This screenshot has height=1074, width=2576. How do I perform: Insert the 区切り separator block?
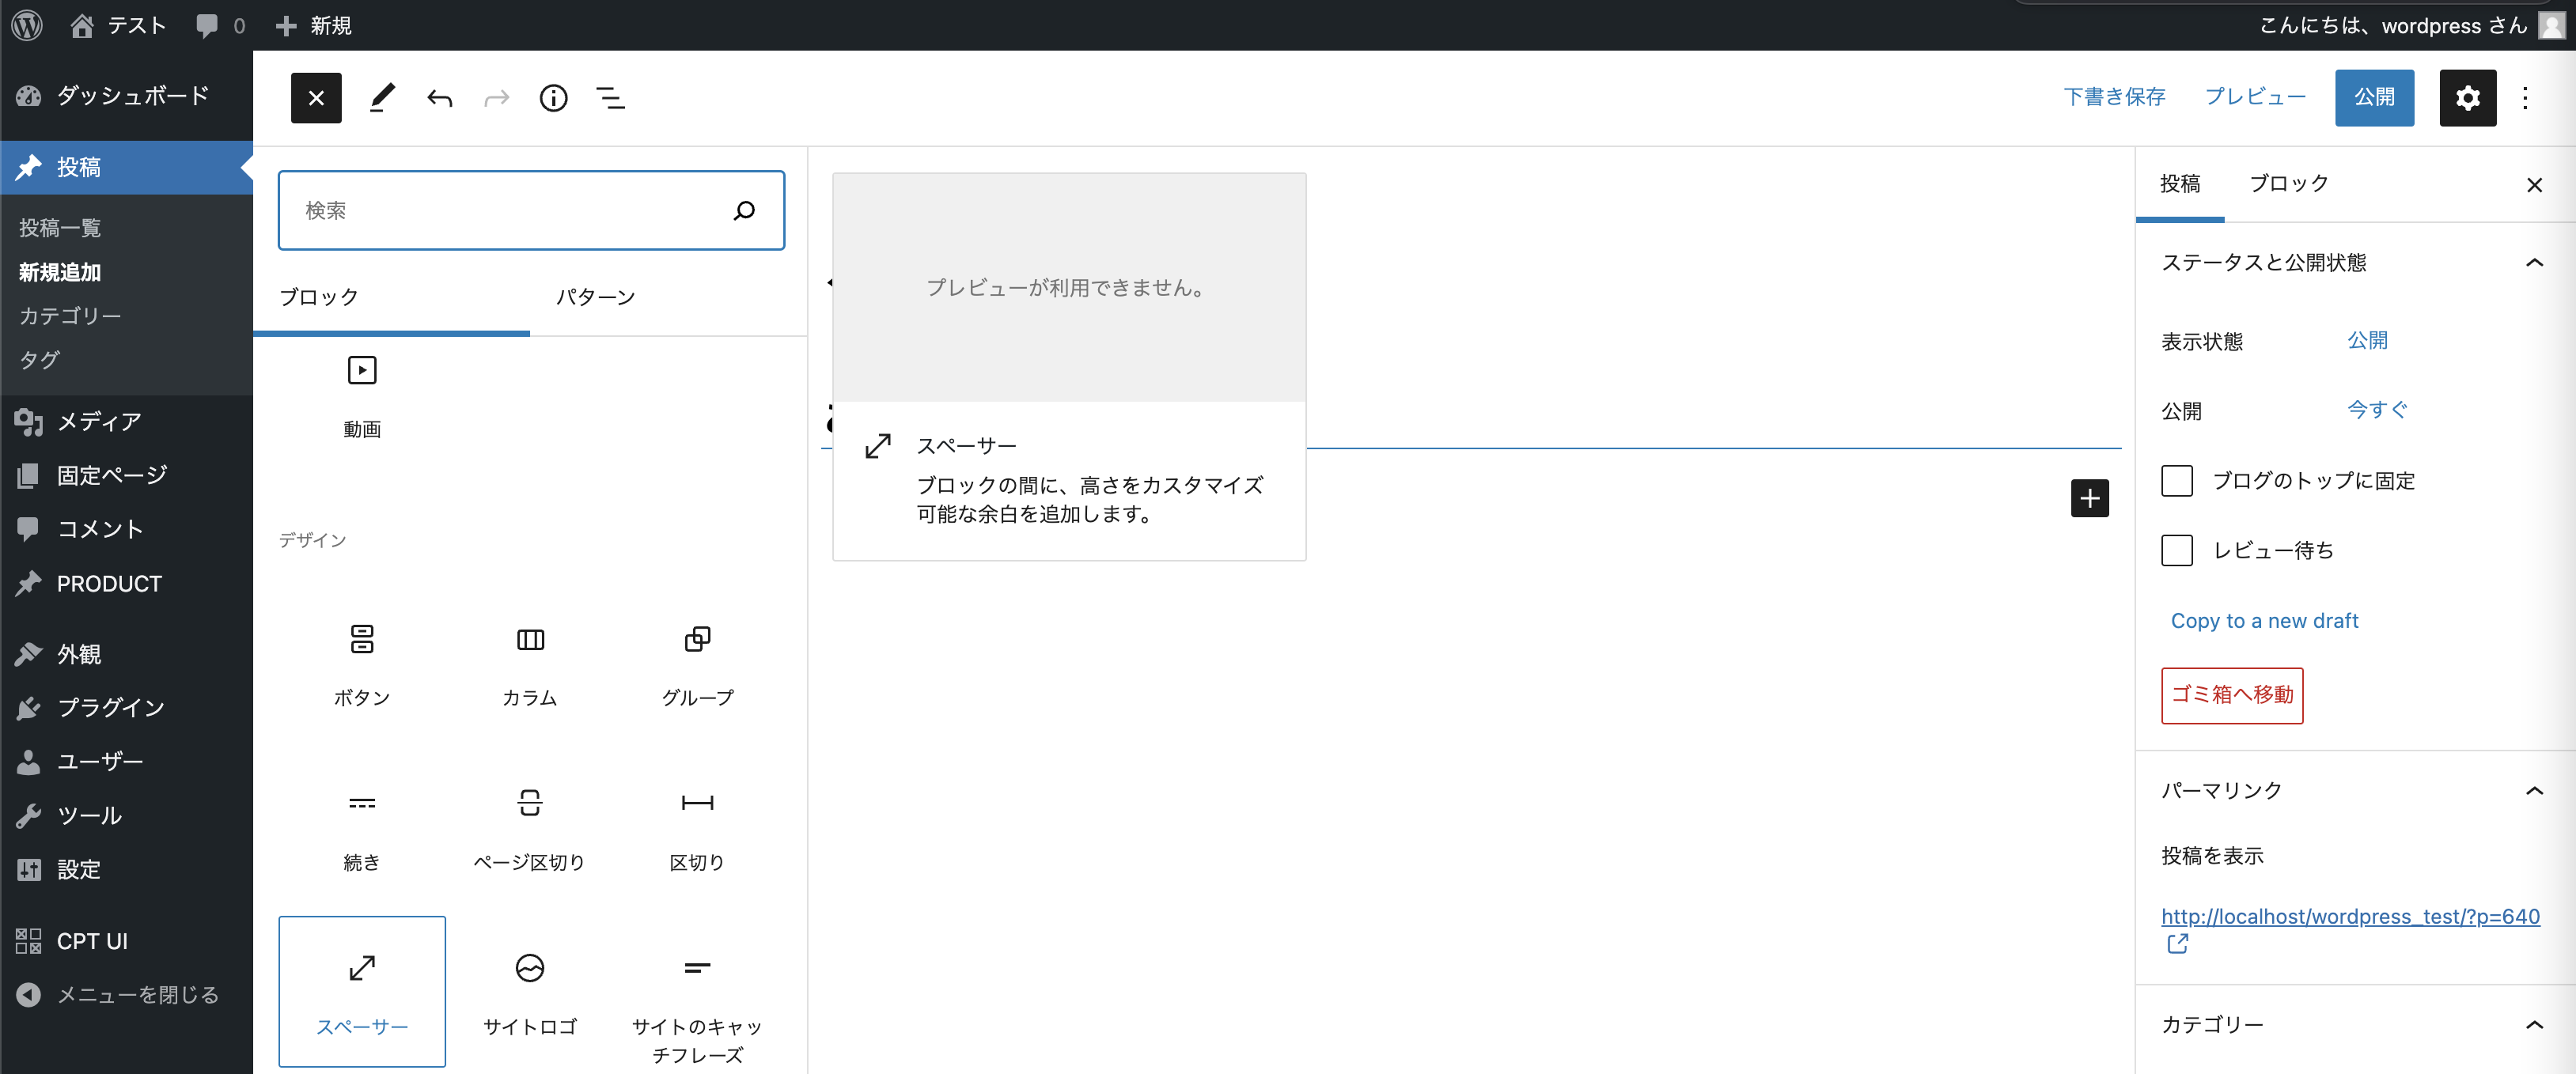[x=698, y=830]
